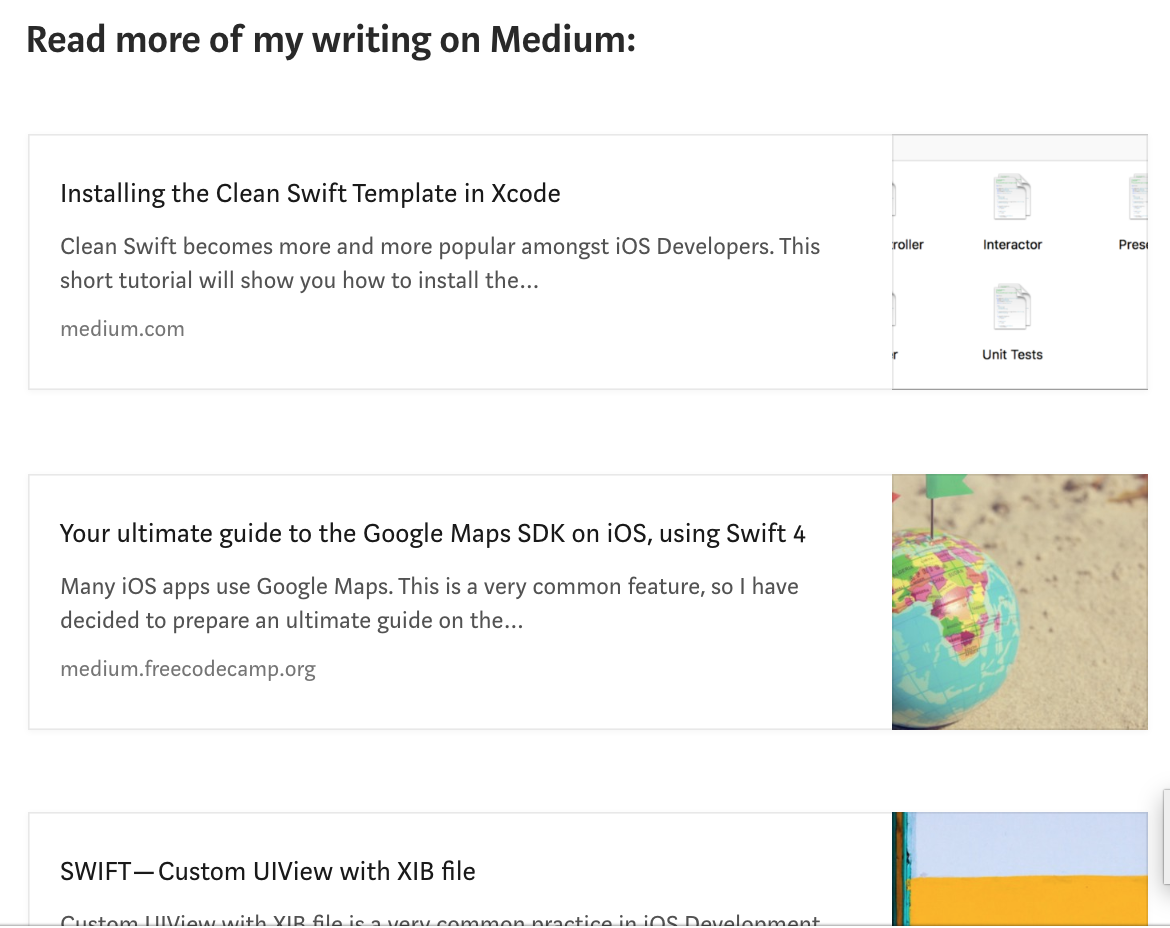Open the SWIFT Custom UIView with XIB article
The width and height of the screenshot is (1170, 928).
click(267, 871)
